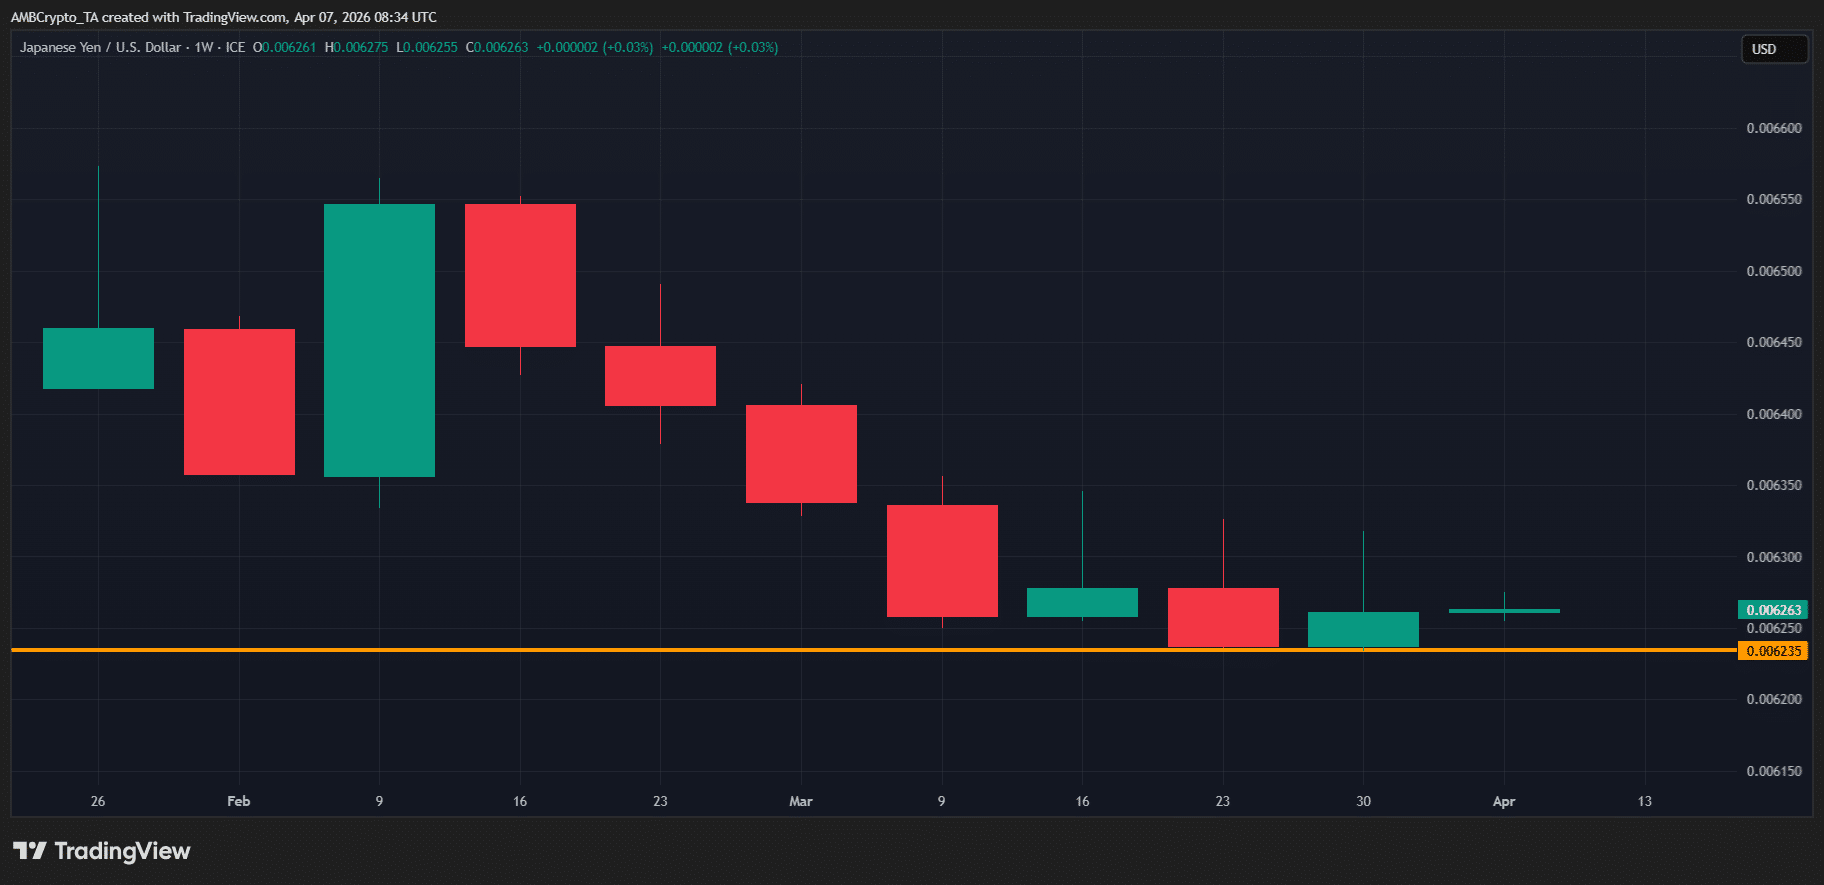Click the red candle above the Feb label

tap(239, 401)
